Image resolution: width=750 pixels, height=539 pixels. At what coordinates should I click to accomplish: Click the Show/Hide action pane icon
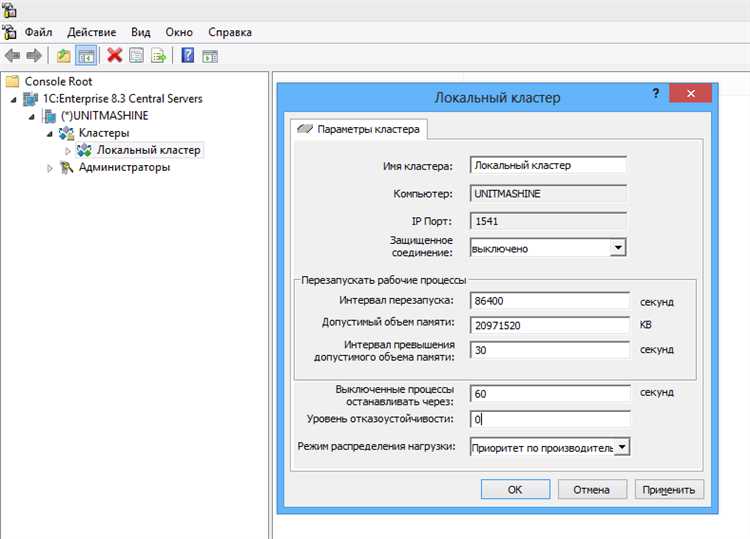(210, 56)
